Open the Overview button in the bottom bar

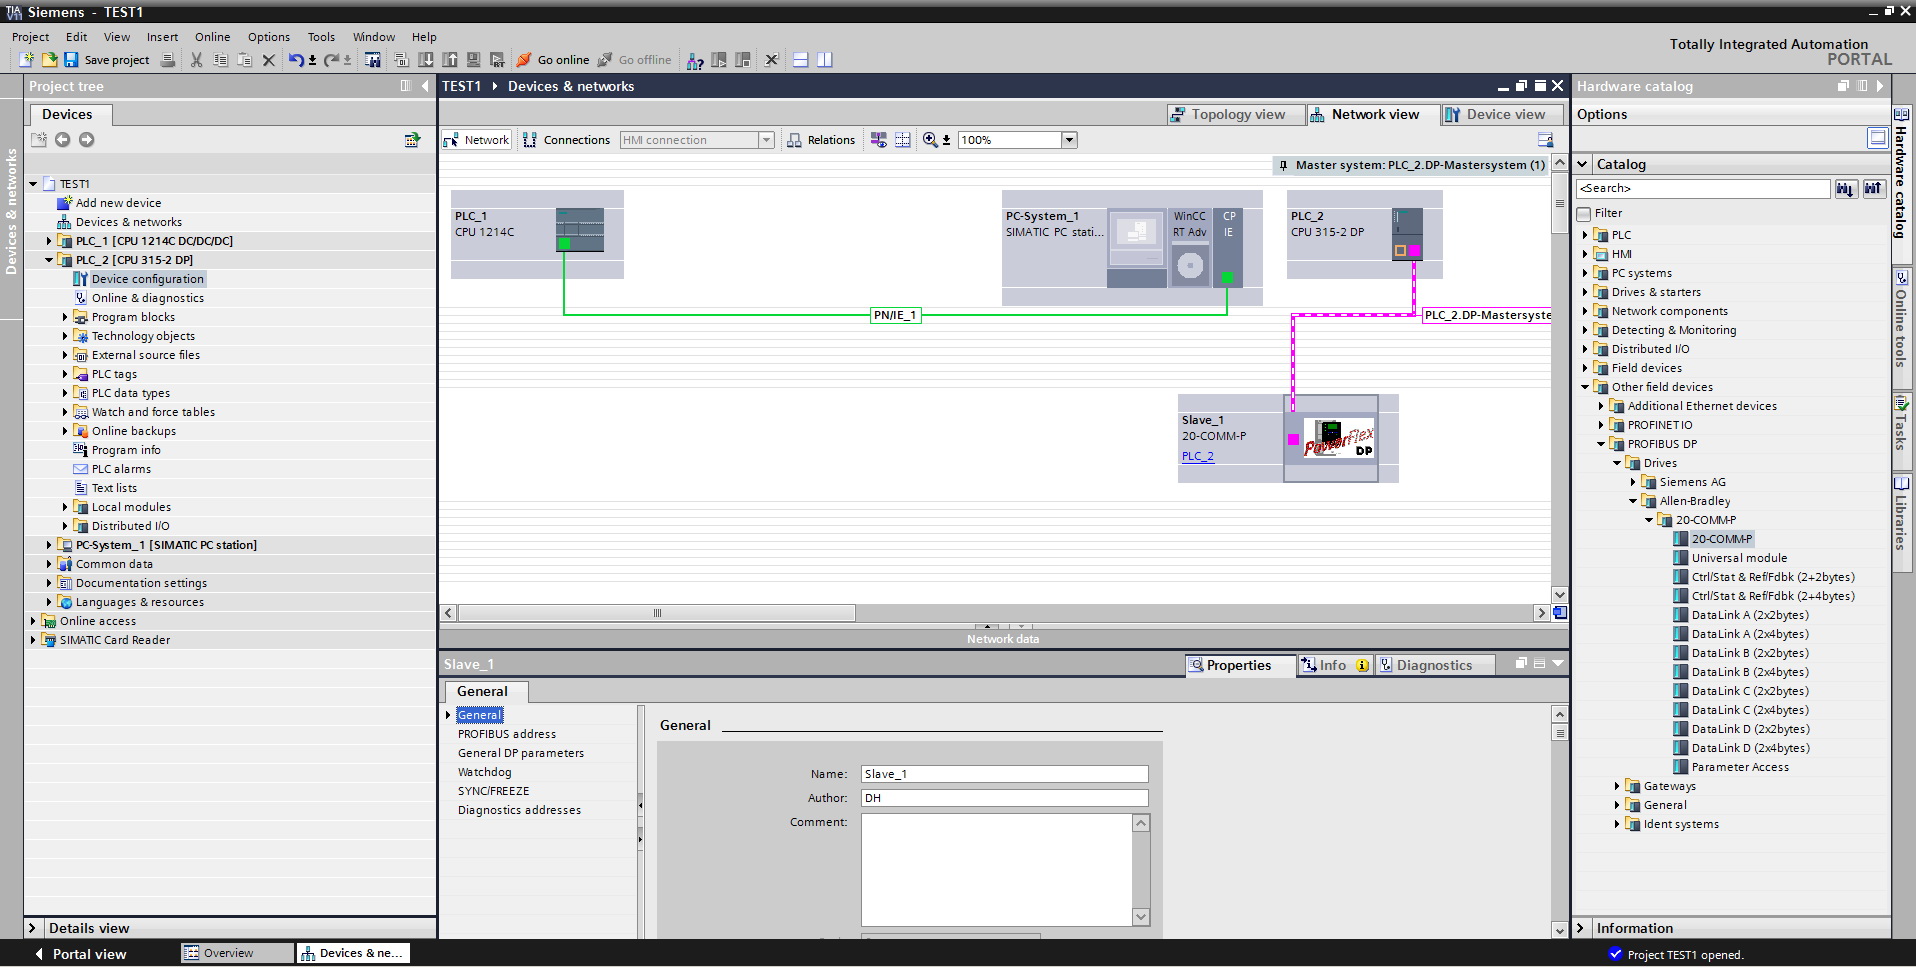[238, 954]
